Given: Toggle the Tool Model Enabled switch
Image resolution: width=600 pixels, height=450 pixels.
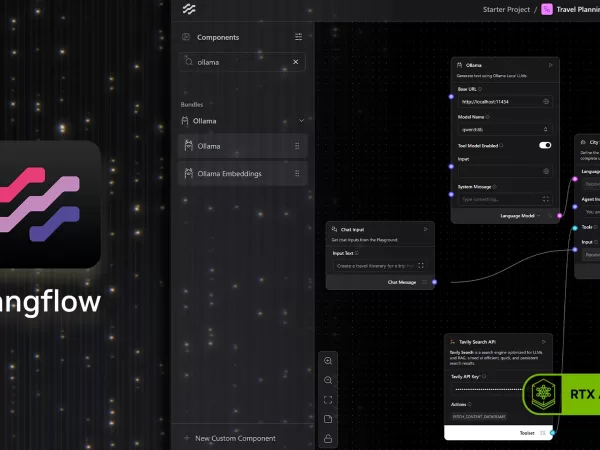Looking at the screenshot, I should (x=545, y=145).
